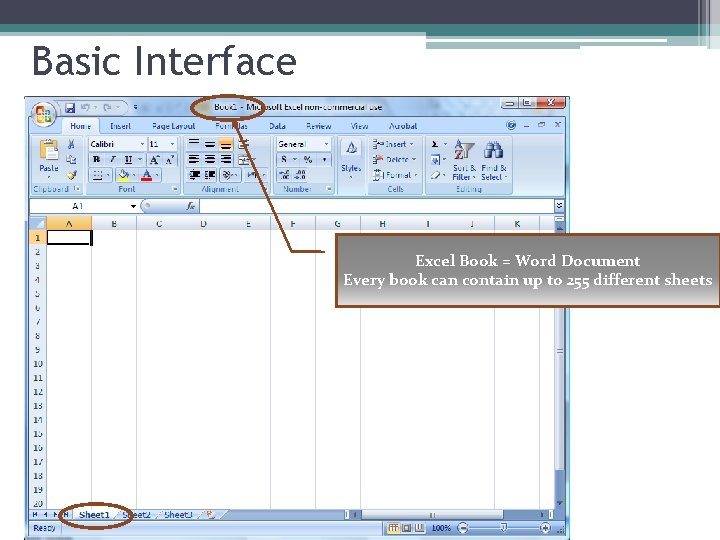Click Decrease Decimal icon

click(x=300, y=175)
